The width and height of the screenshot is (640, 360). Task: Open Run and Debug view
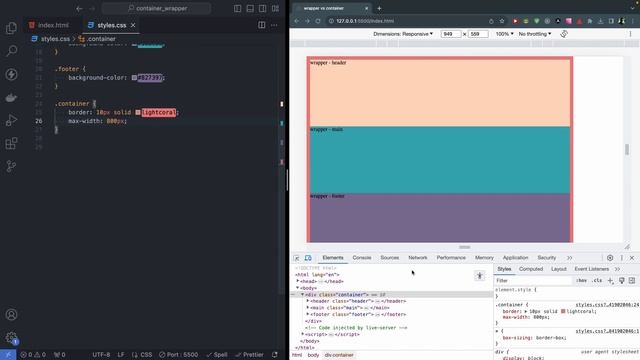click(x=11, y=120)
